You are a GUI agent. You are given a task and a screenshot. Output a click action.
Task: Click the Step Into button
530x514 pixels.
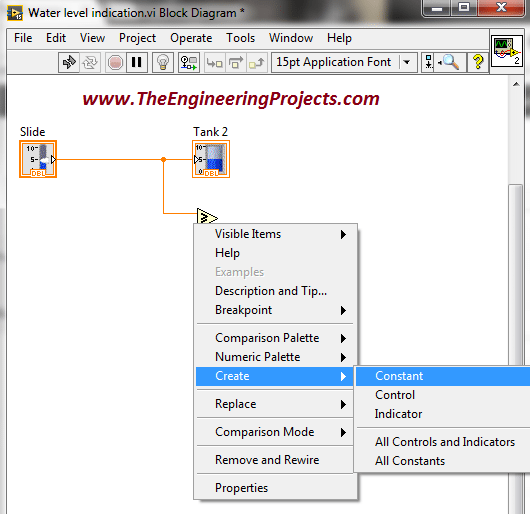[215, 63]
